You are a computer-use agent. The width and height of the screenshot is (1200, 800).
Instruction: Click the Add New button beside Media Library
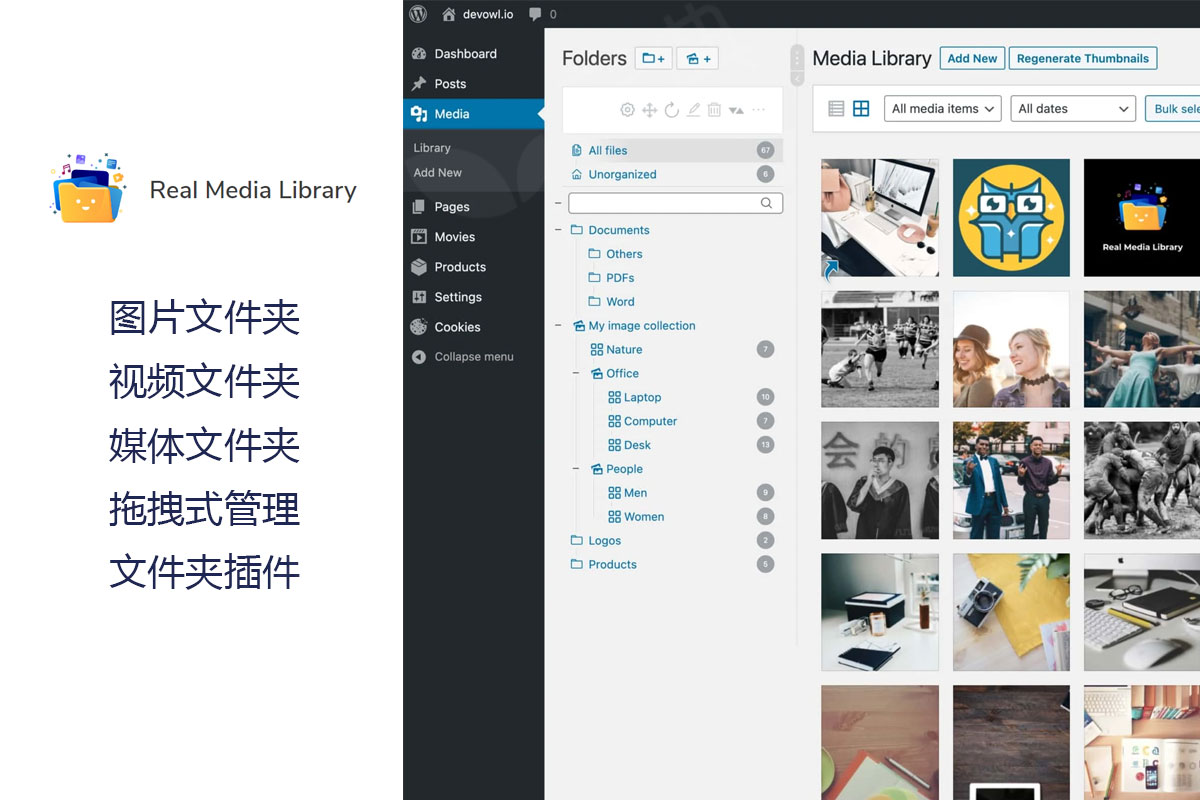[972, 58]
